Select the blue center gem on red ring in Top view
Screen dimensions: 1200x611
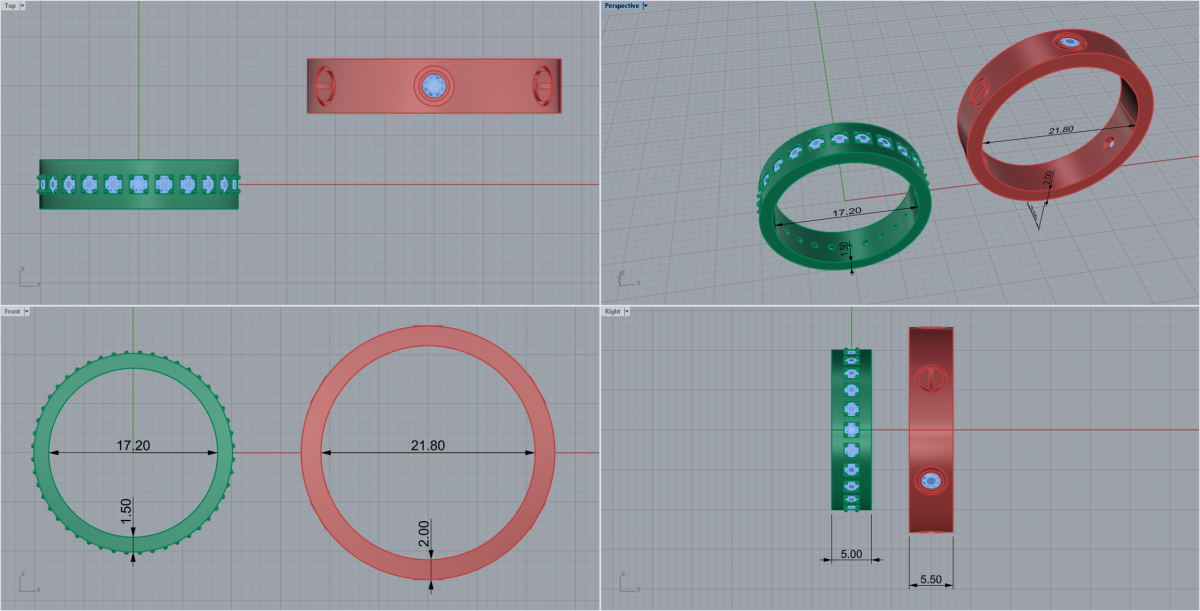433,86
